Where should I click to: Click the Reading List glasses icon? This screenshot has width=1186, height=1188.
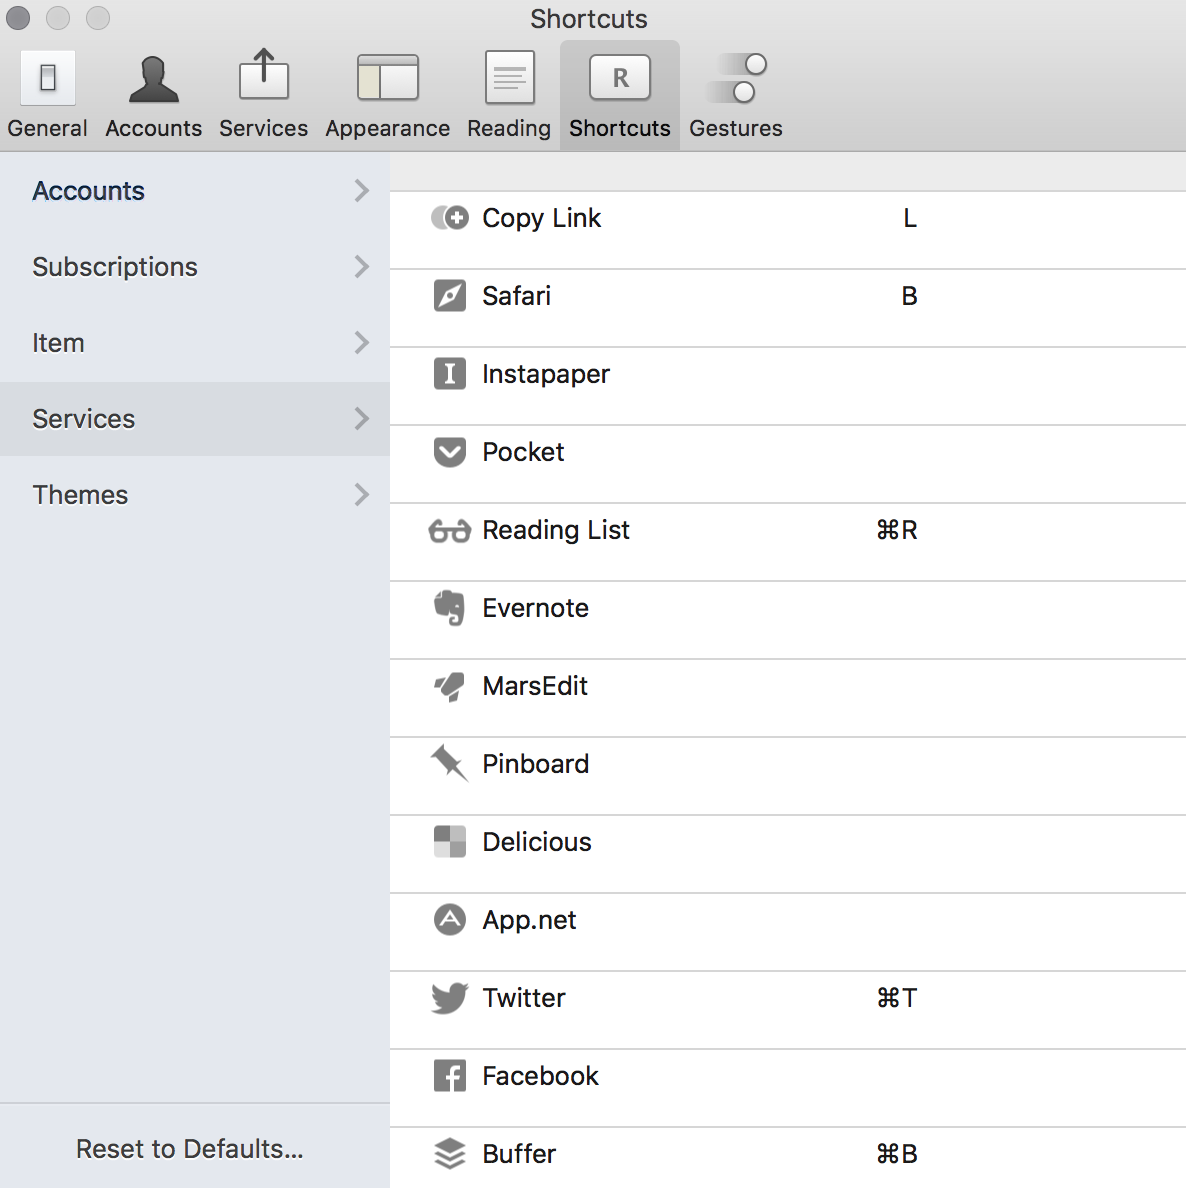pyautogui.click(x=449, y=530)
